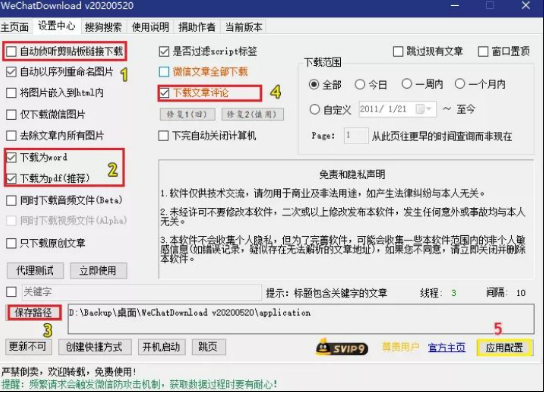Switch to the 主页面 tab
Viewport: 544px width, 395px height.
[x=15, y=27]
